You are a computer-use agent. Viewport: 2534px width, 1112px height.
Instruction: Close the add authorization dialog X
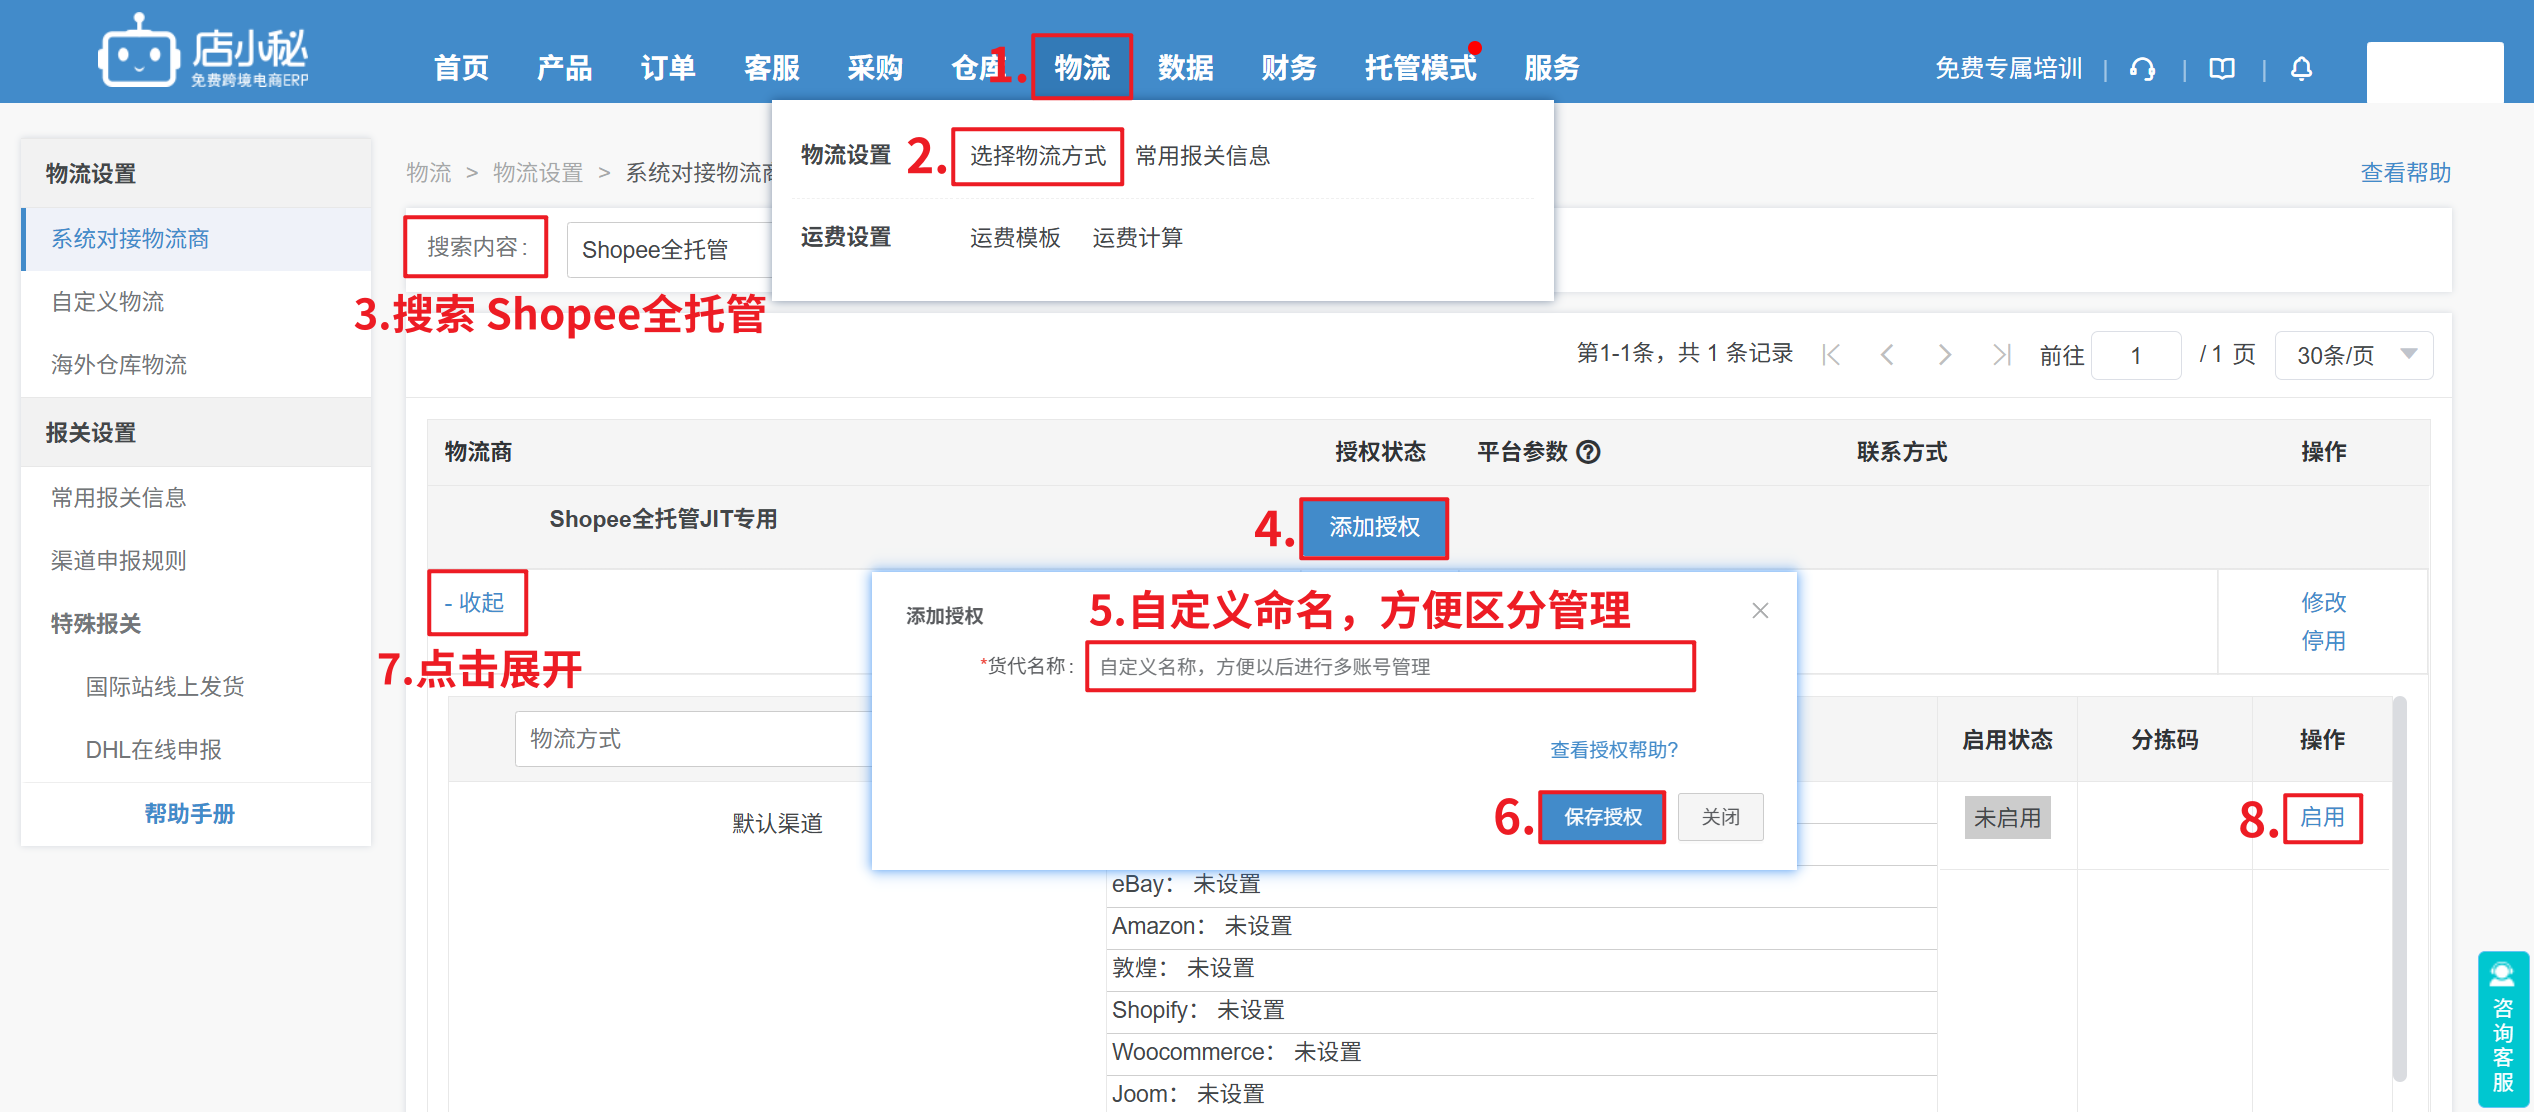click(1760, 610)
